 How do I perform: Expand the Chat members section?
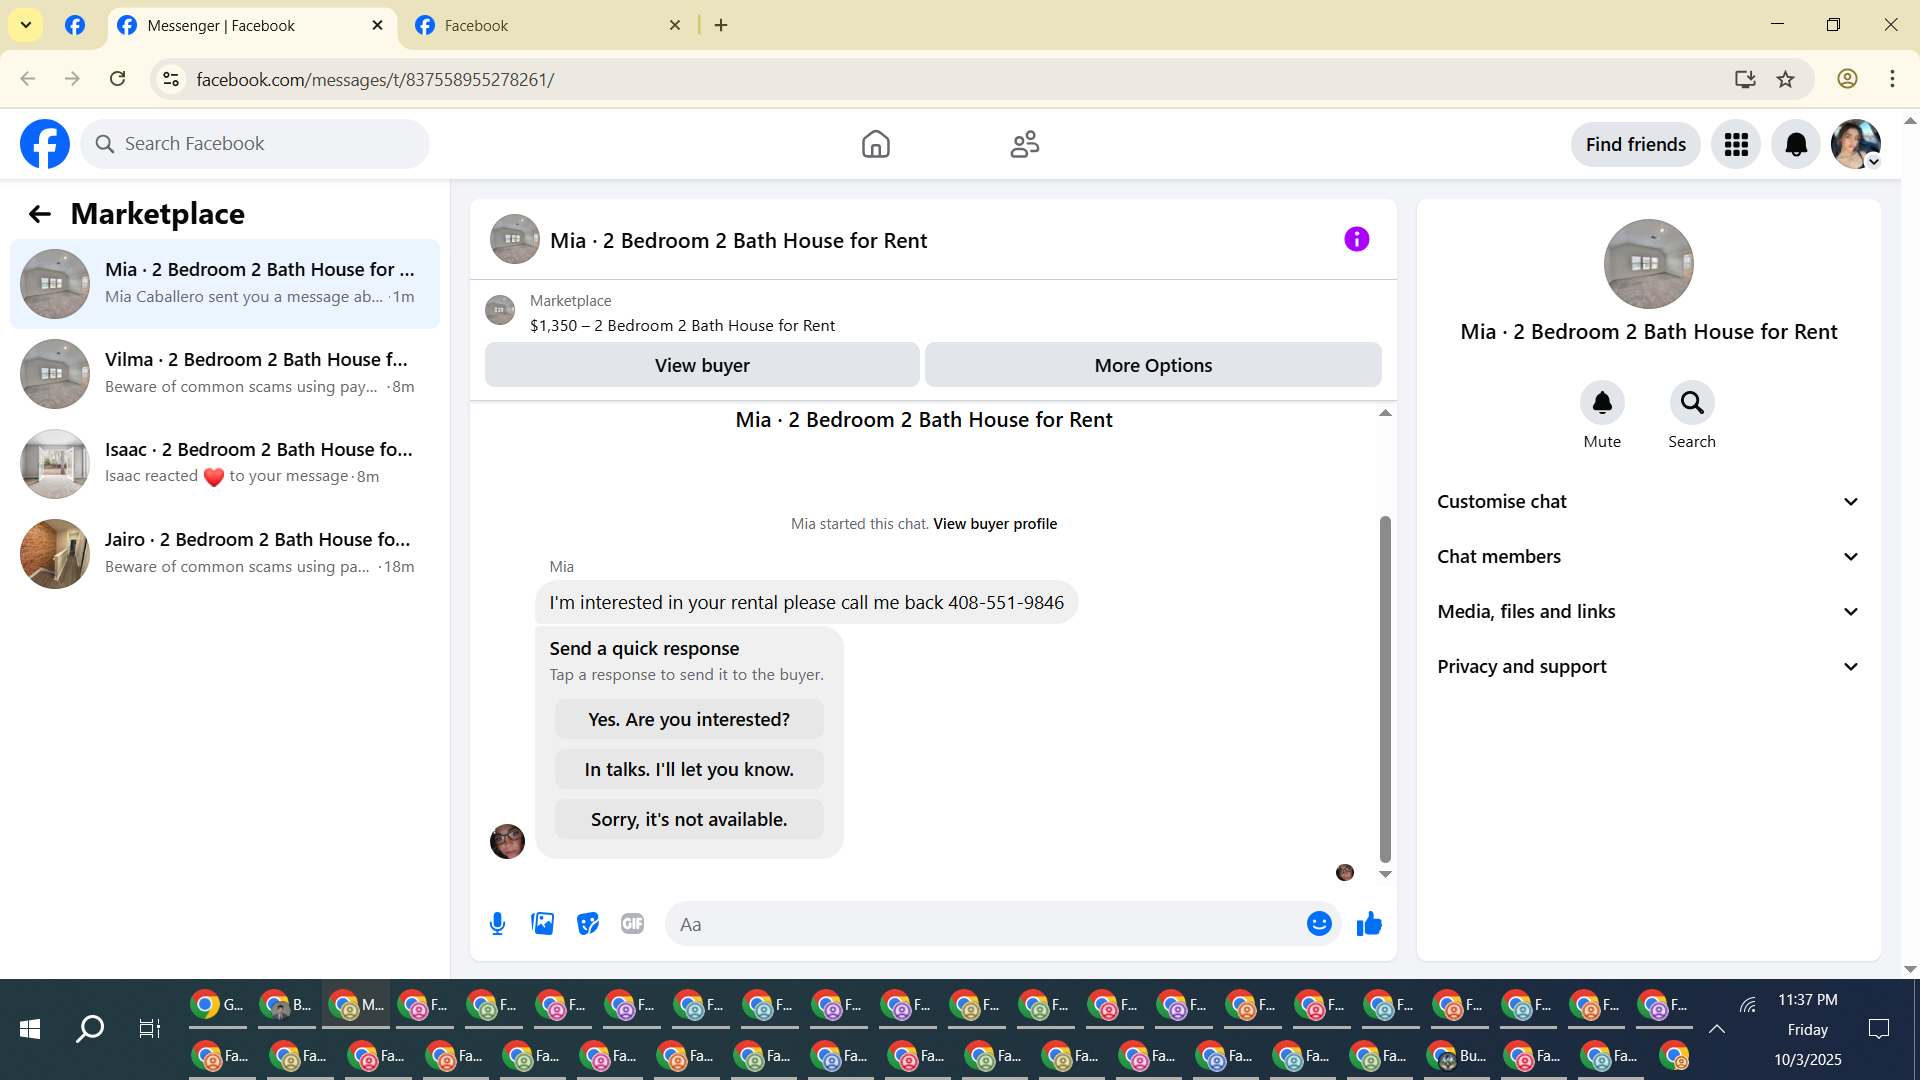tap(1648, 557)
